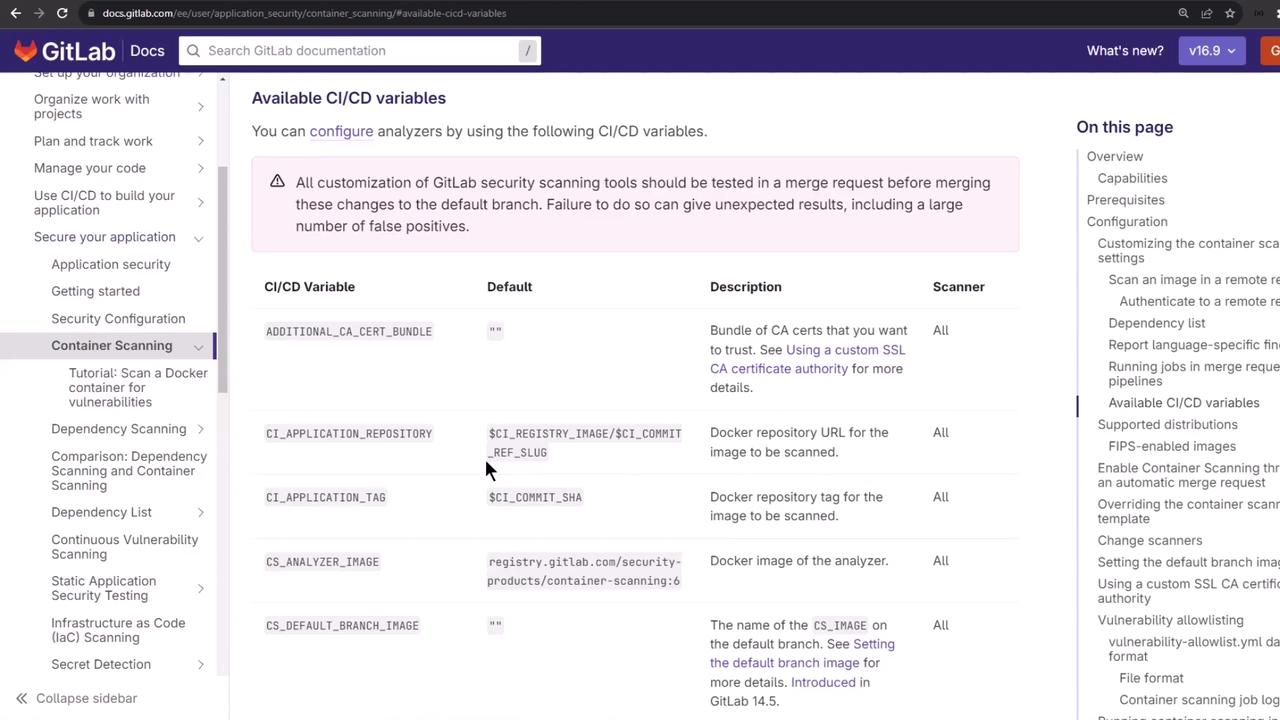Jump to Configuration section
This screenshot has width=1280, height=720.
tap(1127, 222)
